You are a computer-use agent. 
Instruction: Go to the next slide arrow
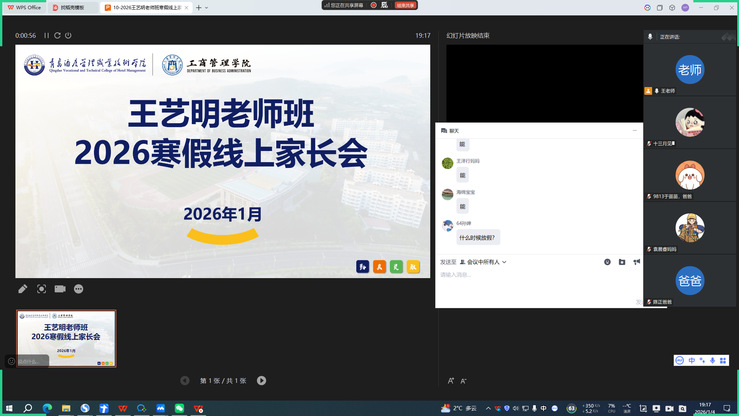click(262, 380)
